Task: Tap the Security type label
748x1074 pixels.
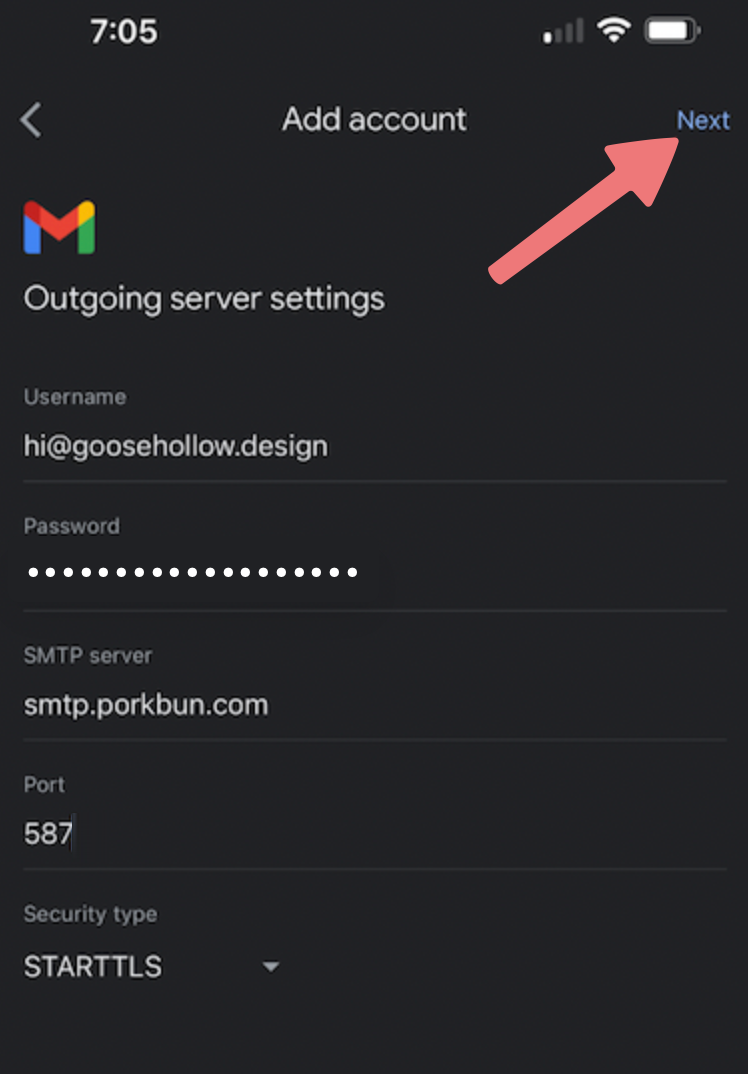Action: tap(90, 914)
